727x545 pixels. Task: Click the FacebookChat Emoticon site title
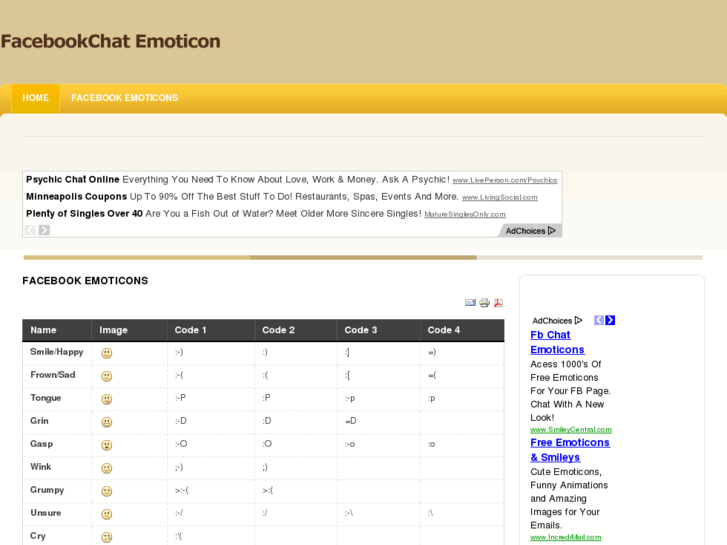[x=110, y=41]
